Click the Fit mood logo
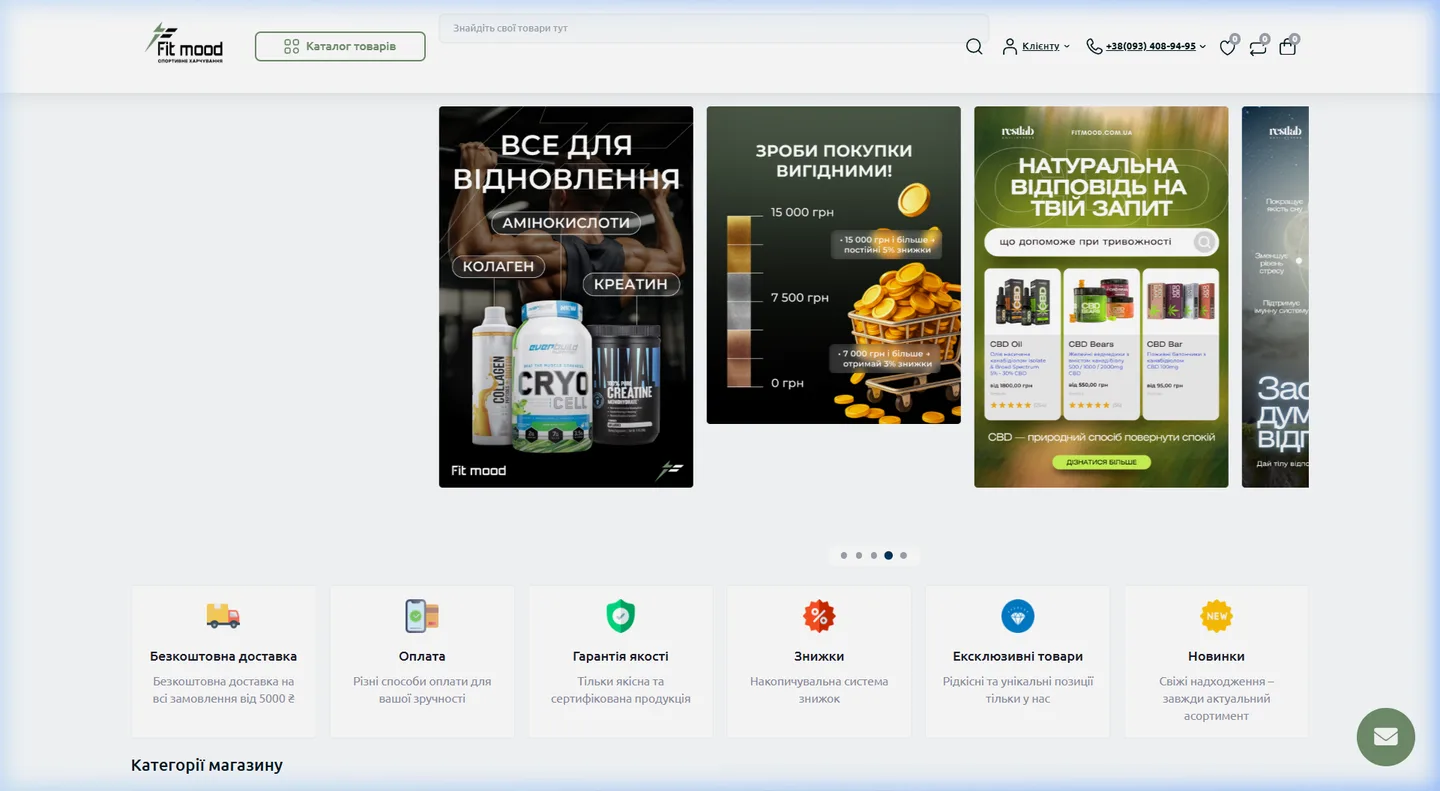Viewport: 1440px width, 791px height. point(185,44)
